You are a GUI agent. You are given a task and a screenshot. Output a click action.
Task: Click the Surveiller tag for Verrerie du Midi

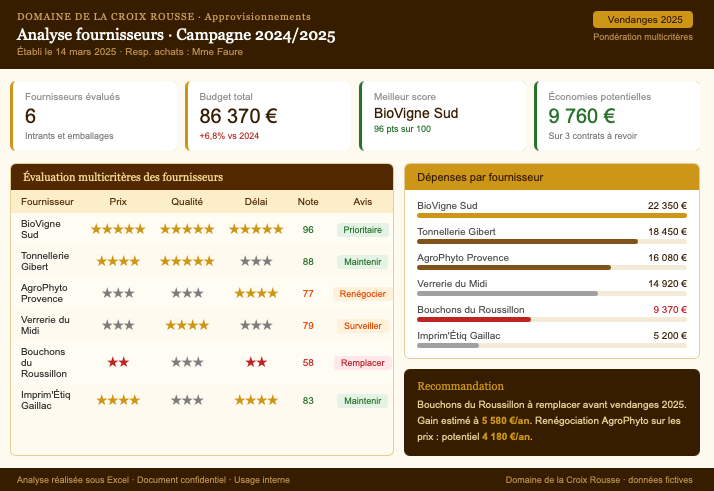coord(362,326)
